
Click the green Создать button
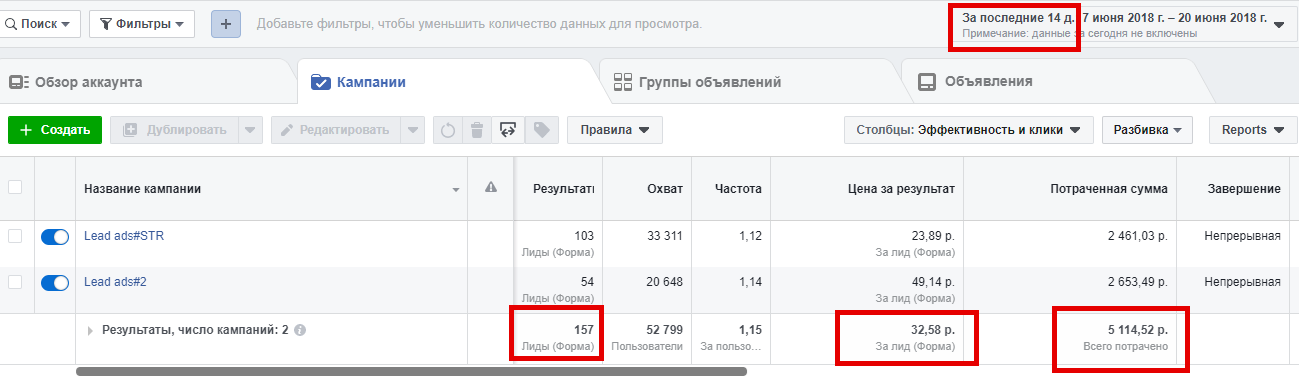click(55, 130)
